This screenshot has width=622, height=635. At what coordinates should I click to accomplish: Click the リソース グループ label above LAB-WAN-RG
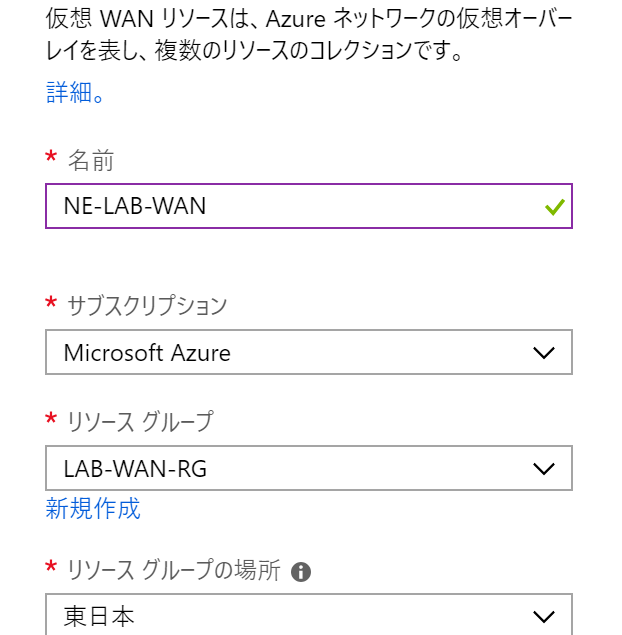139,421
